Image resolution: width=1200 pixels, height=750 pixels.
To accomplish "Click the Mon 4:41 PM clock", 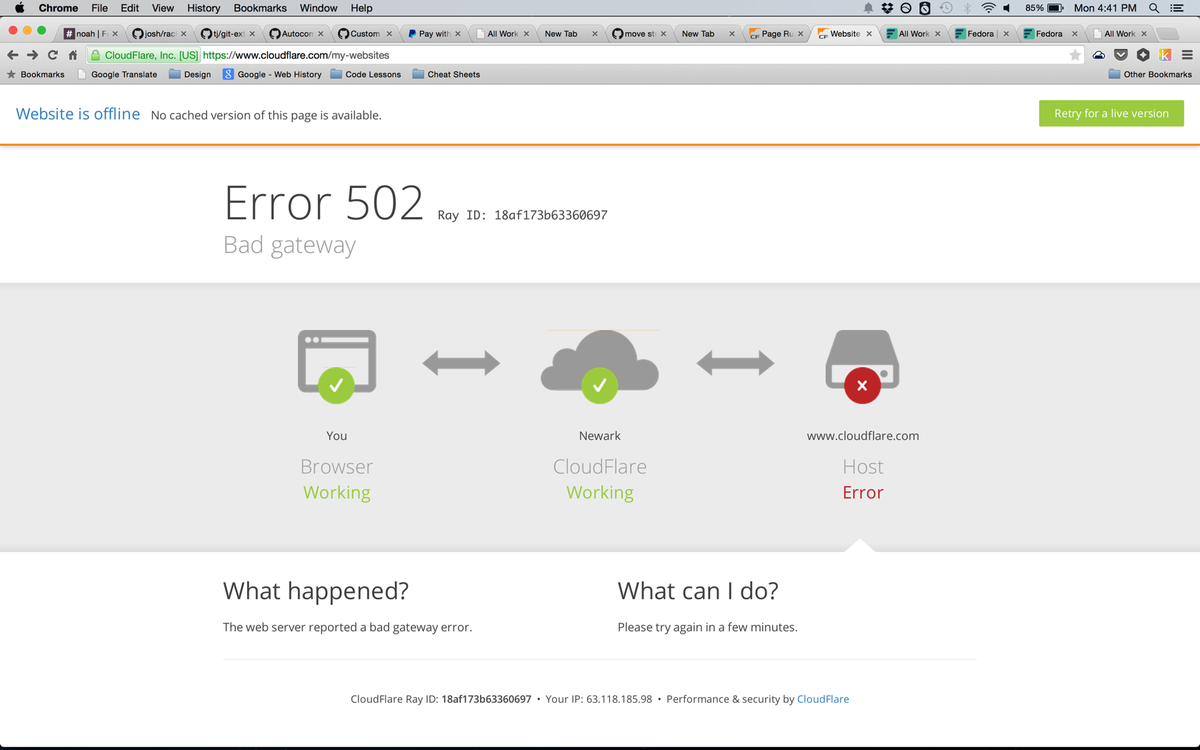I will 1105,8.
